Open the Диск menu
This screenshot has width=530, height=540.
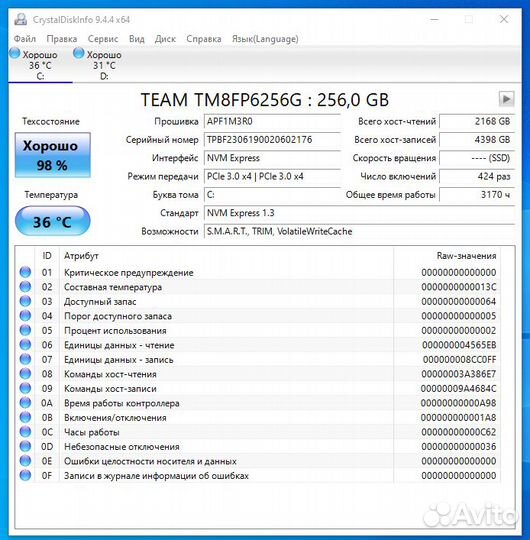tap(165, 39)
